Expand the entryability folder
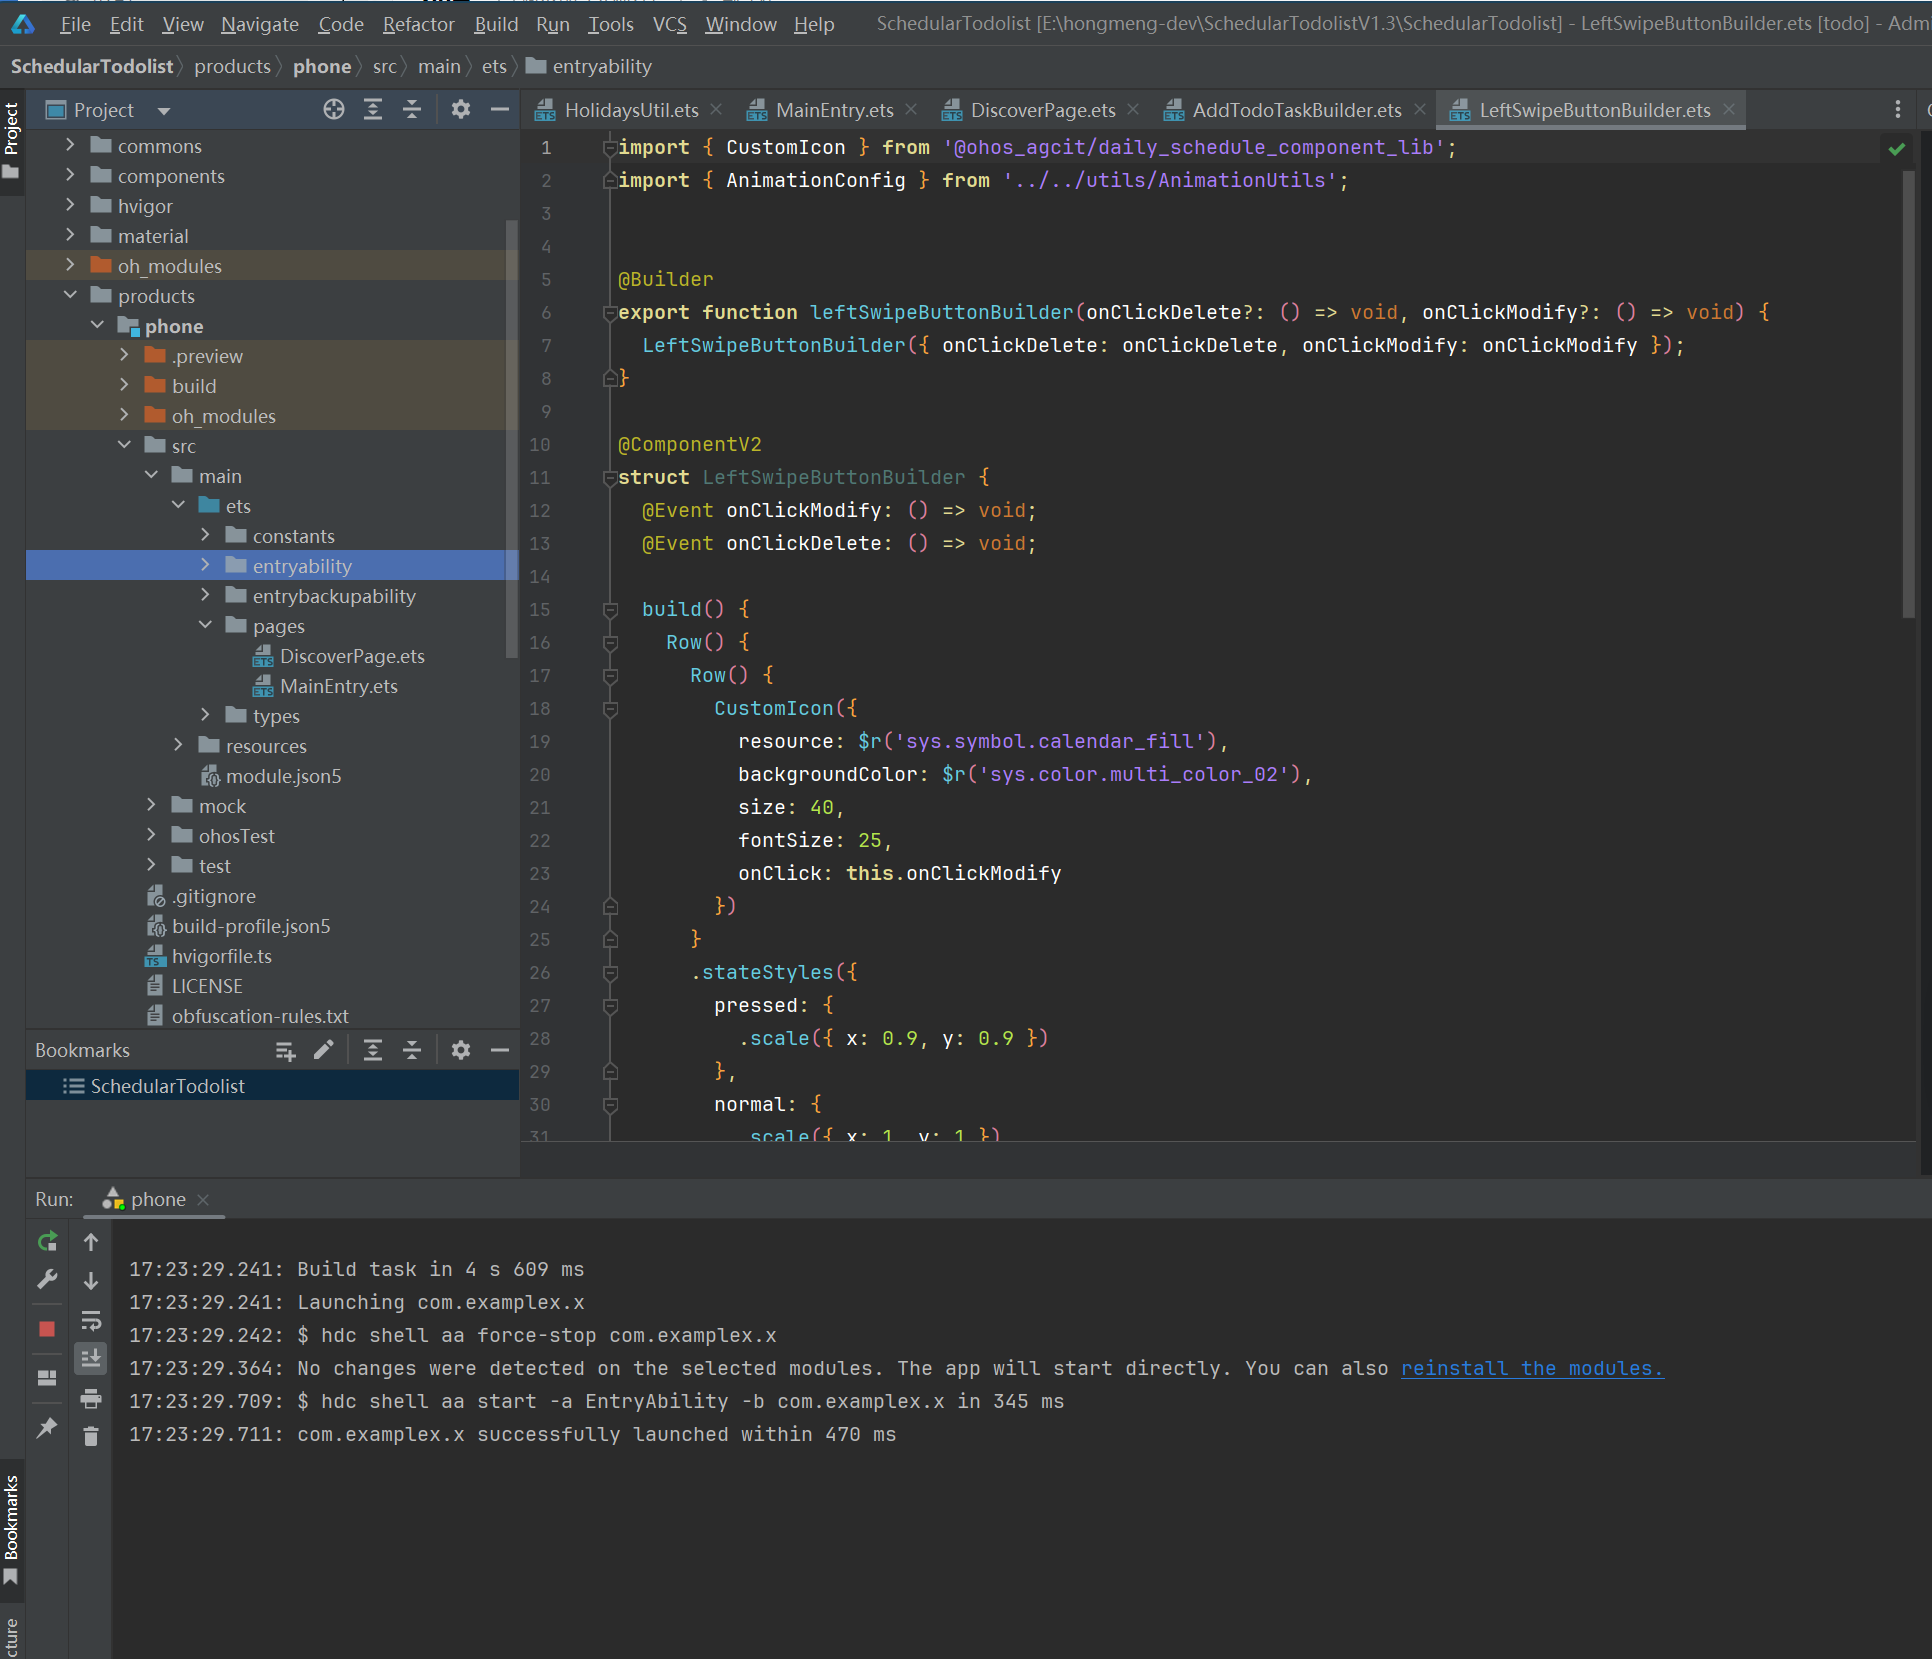Image resolution: width=1932 pixels, height=1659 pixels. coord(205,566)
